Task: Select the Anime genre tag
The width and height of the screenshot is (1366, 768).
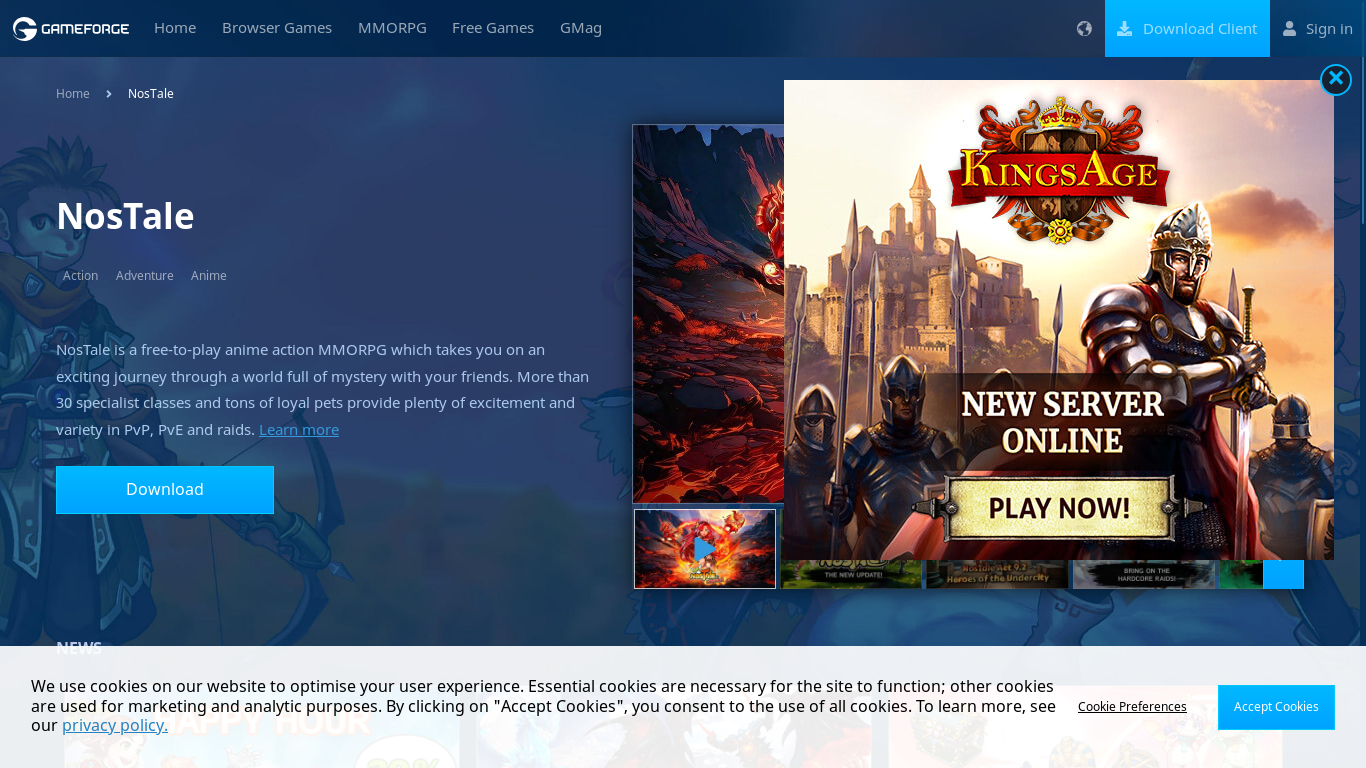Action: 209,275
